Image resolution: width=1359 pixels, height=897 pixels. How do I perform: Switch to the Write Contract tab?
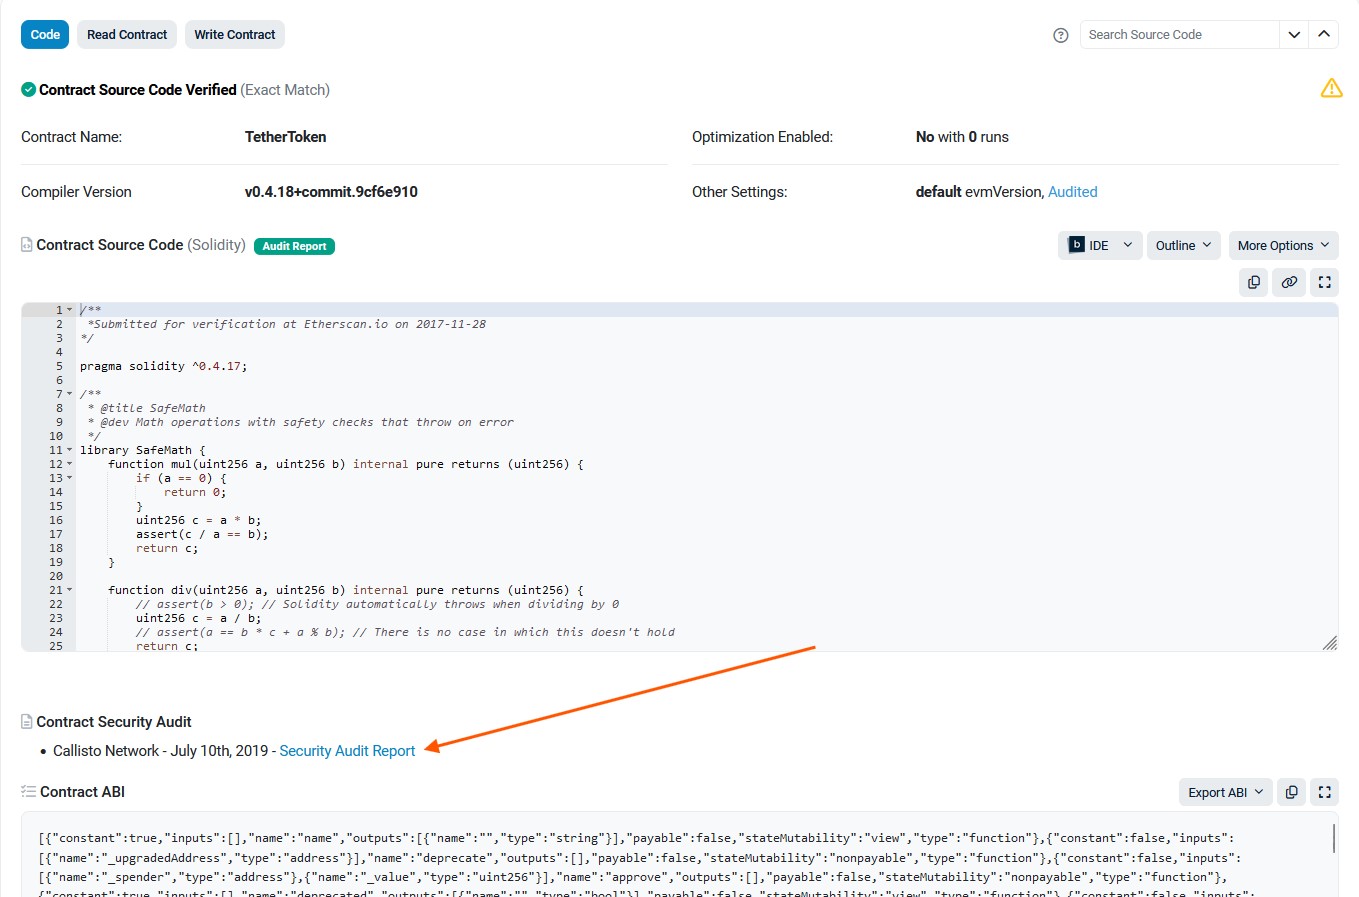click(234, 34)
